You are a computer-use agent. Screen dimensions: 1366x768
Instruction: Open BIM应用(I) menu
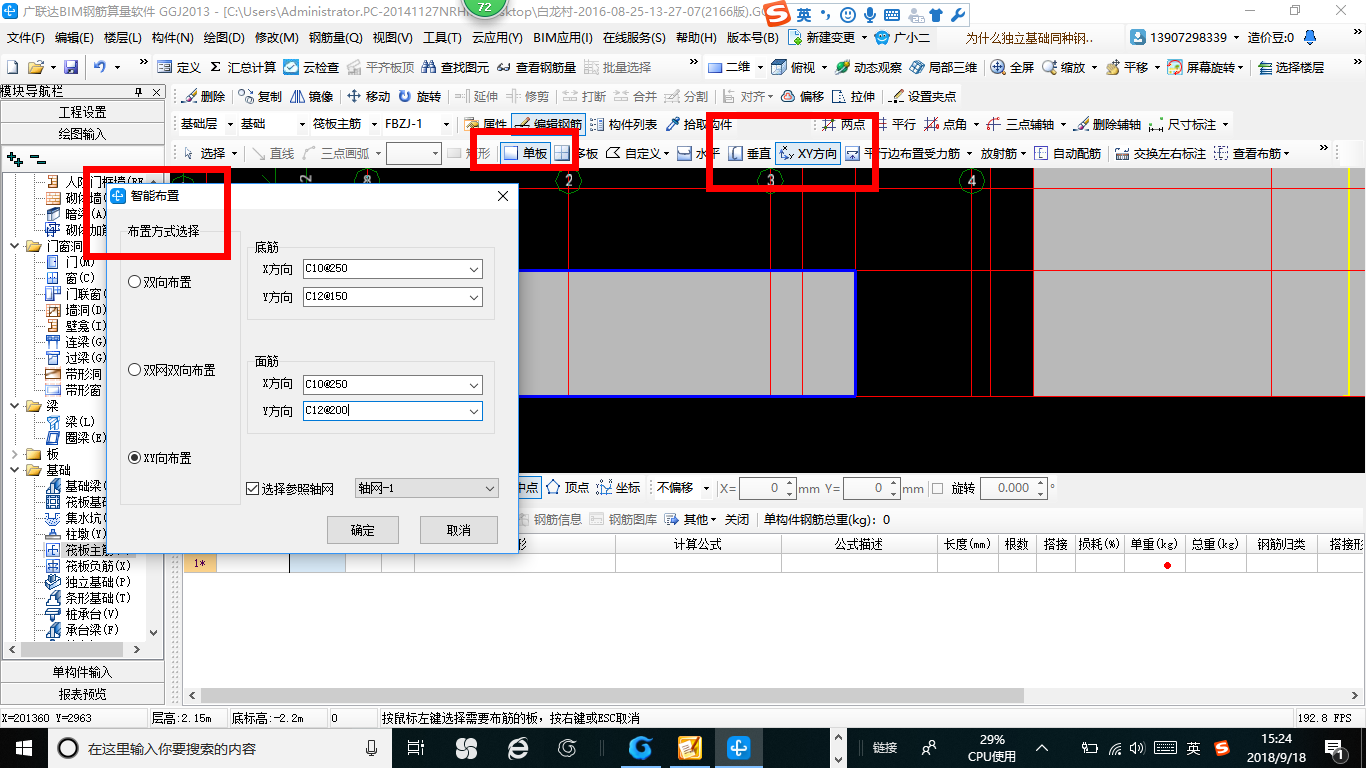(x=563, y=38)
